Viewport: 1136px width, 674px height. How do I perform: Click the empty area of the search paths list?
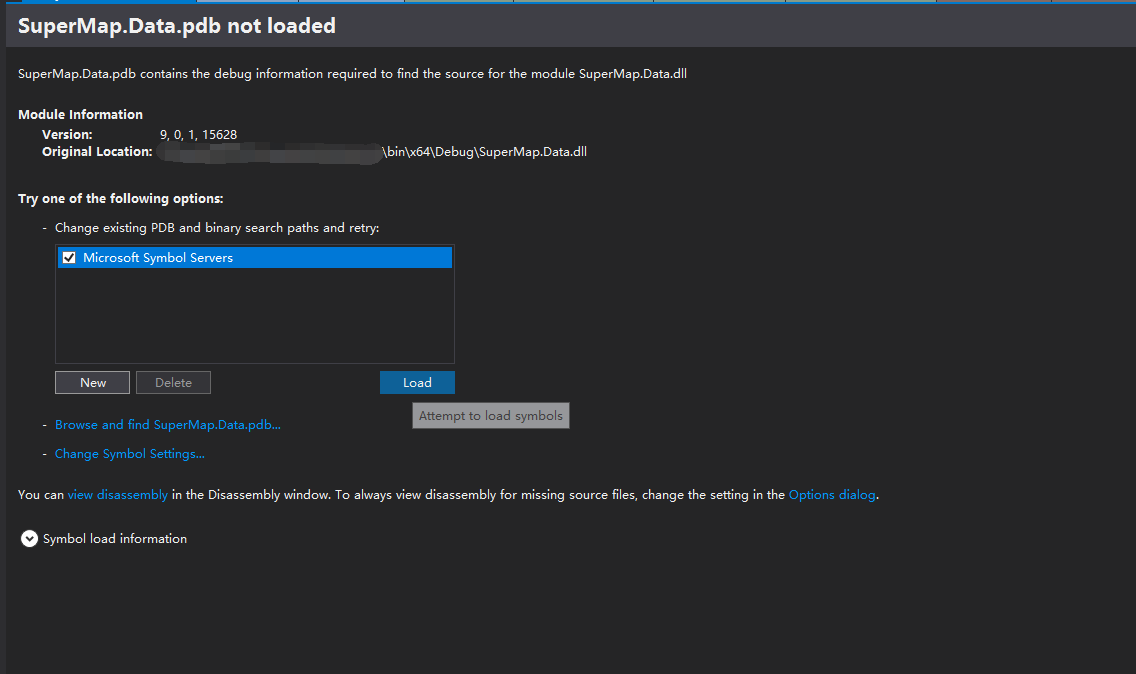tap(255, 315)
